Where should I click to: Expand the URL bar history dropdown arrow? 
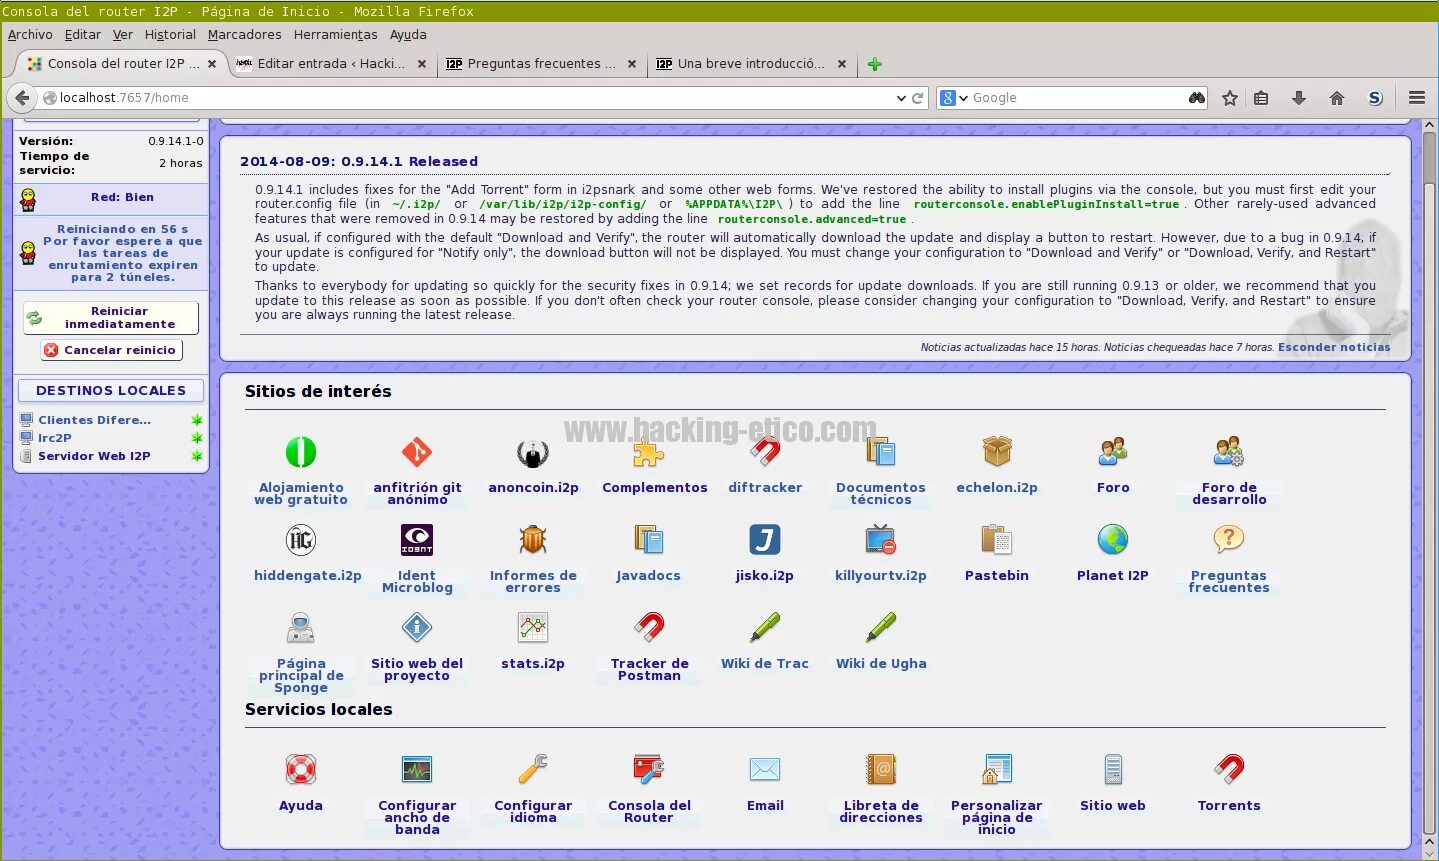pos(901,98)
